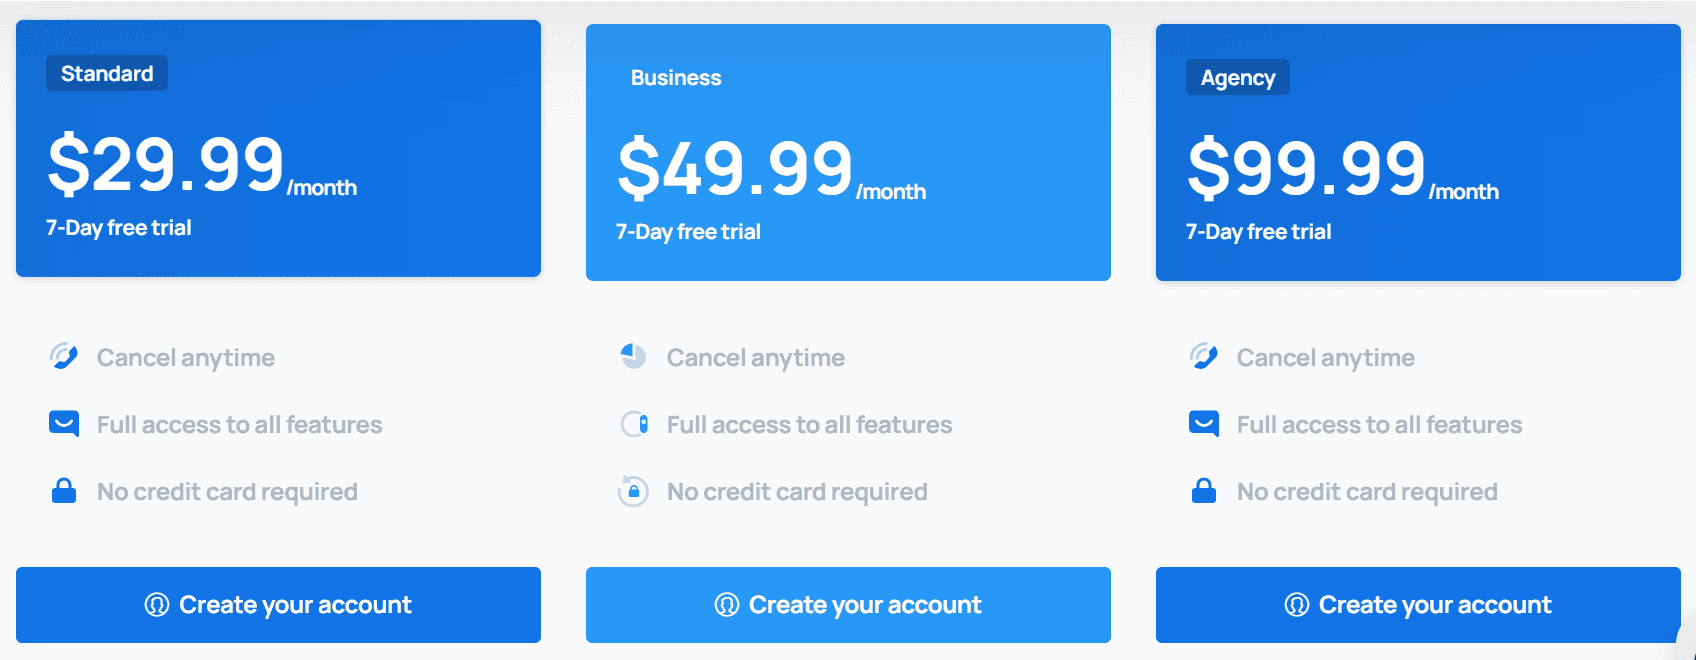The height and width of the screenshot is (660, 1696).
Task: Click the phone icon beside Agency's Cancel anytime
Action: tap(1204, 356)
